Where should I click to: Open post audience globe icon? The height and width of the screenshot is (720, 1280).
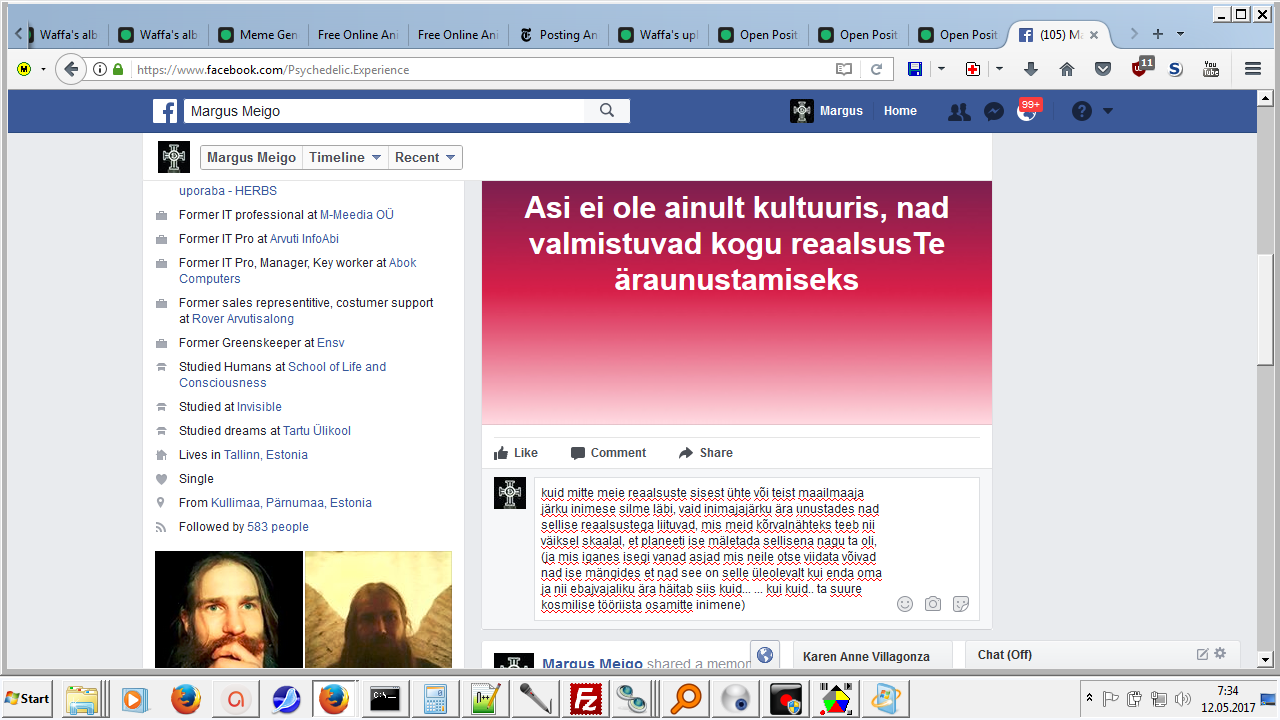[x=765, y=655]
